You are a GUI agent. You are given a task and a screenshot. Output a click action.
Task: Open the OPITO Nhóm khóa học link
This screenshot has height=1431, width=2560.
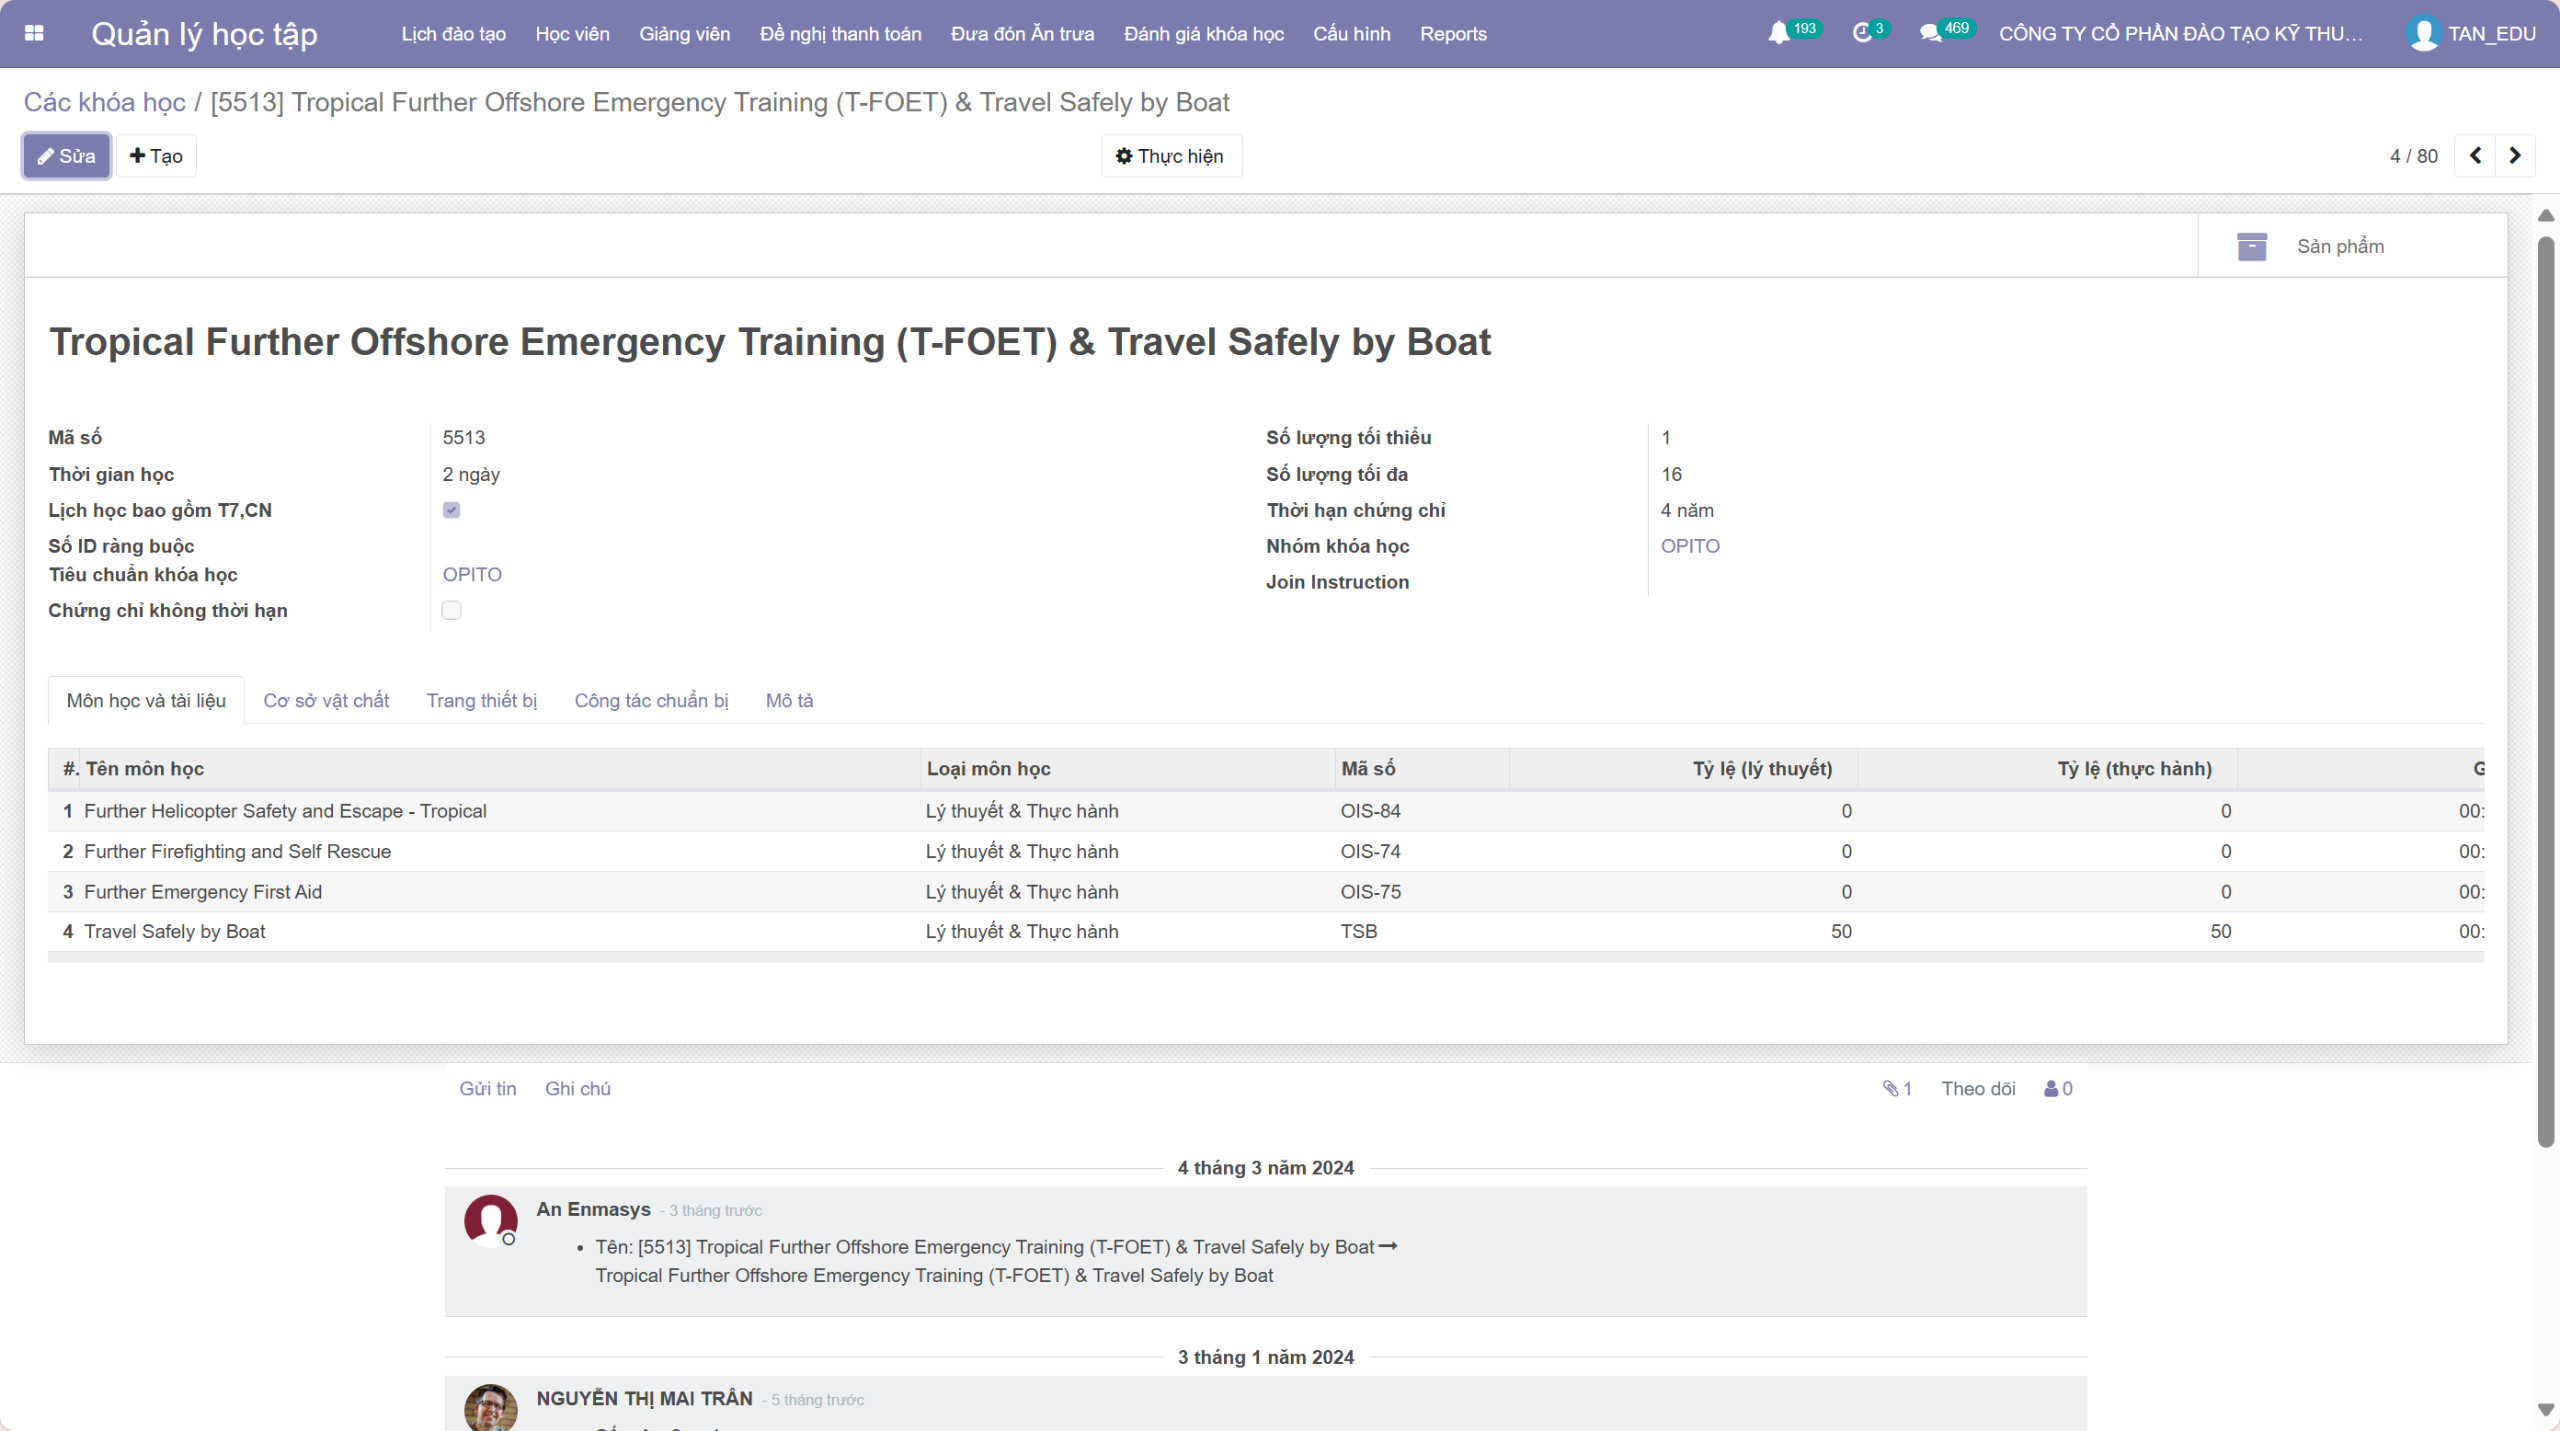click(x=1690, y=546)
